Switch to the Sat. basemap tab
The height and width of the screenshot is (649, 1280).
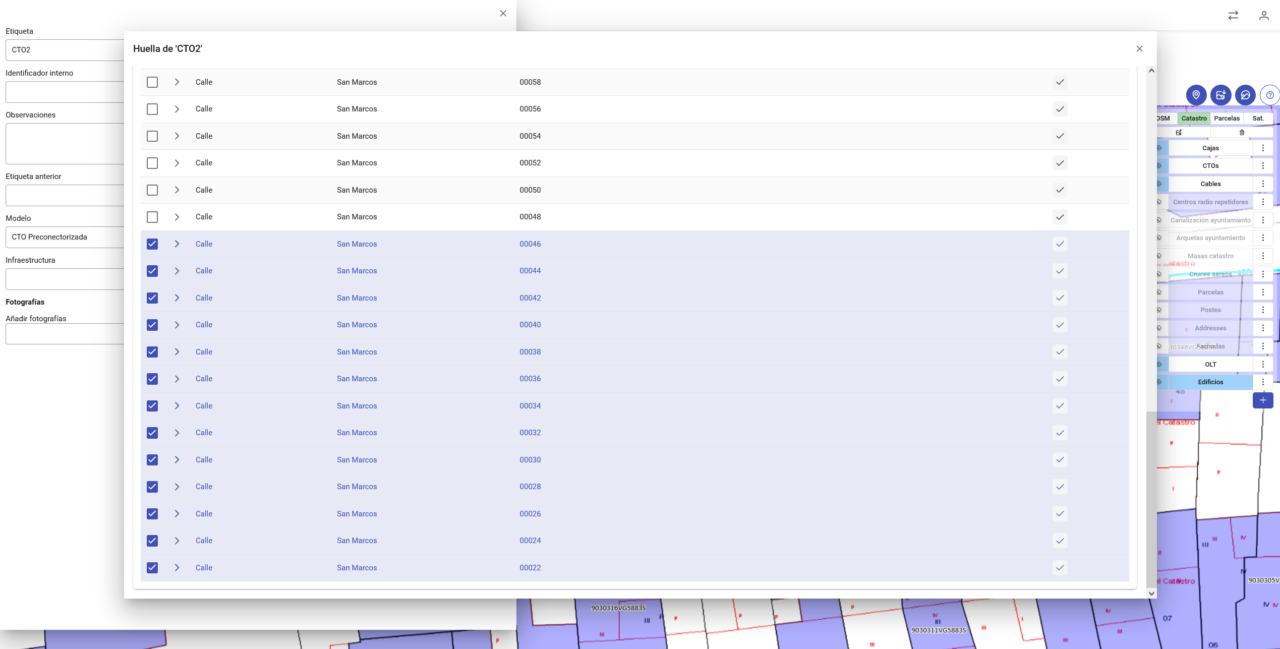1257,117
